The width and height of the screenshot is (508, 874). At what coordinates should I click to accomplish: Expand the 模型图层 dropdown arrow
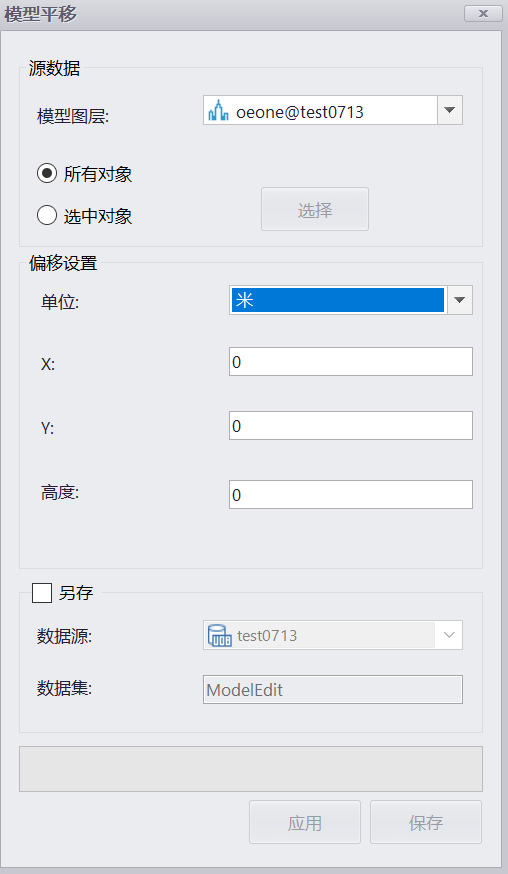pos(450,110)
